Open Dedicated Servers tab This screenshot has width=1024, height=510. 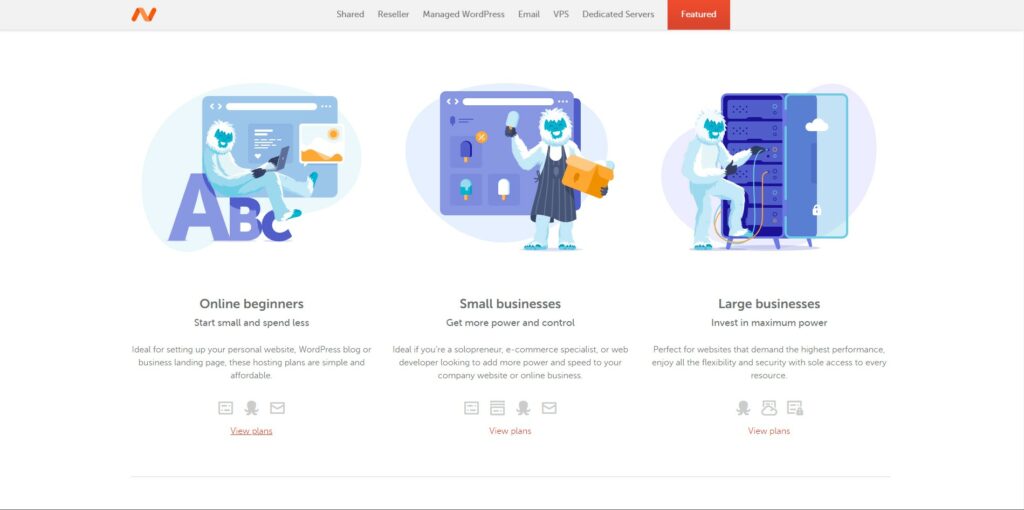[x=618, y=14]
